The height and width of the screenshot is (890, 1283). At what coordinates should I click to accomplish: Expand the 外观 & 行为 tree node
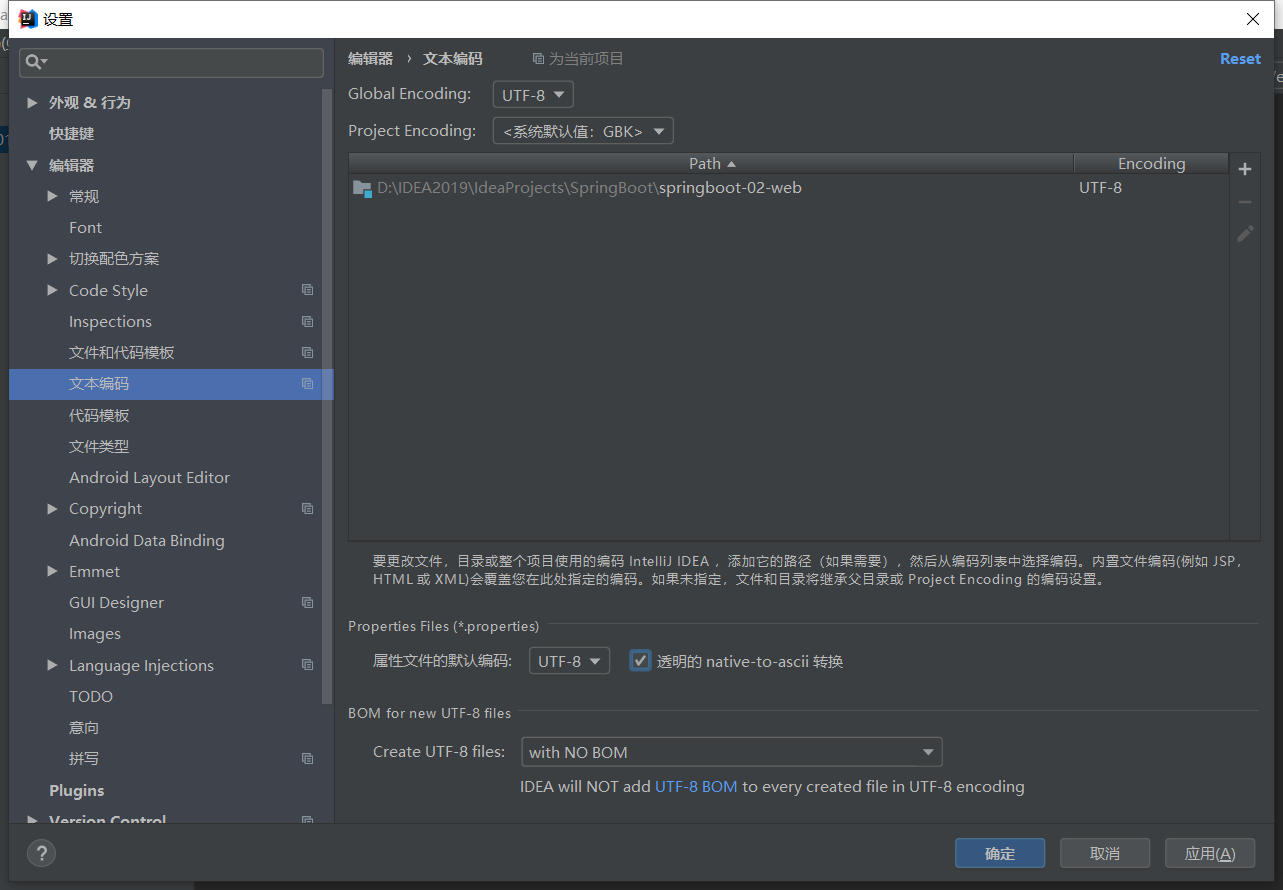click(x=32, y=103)
